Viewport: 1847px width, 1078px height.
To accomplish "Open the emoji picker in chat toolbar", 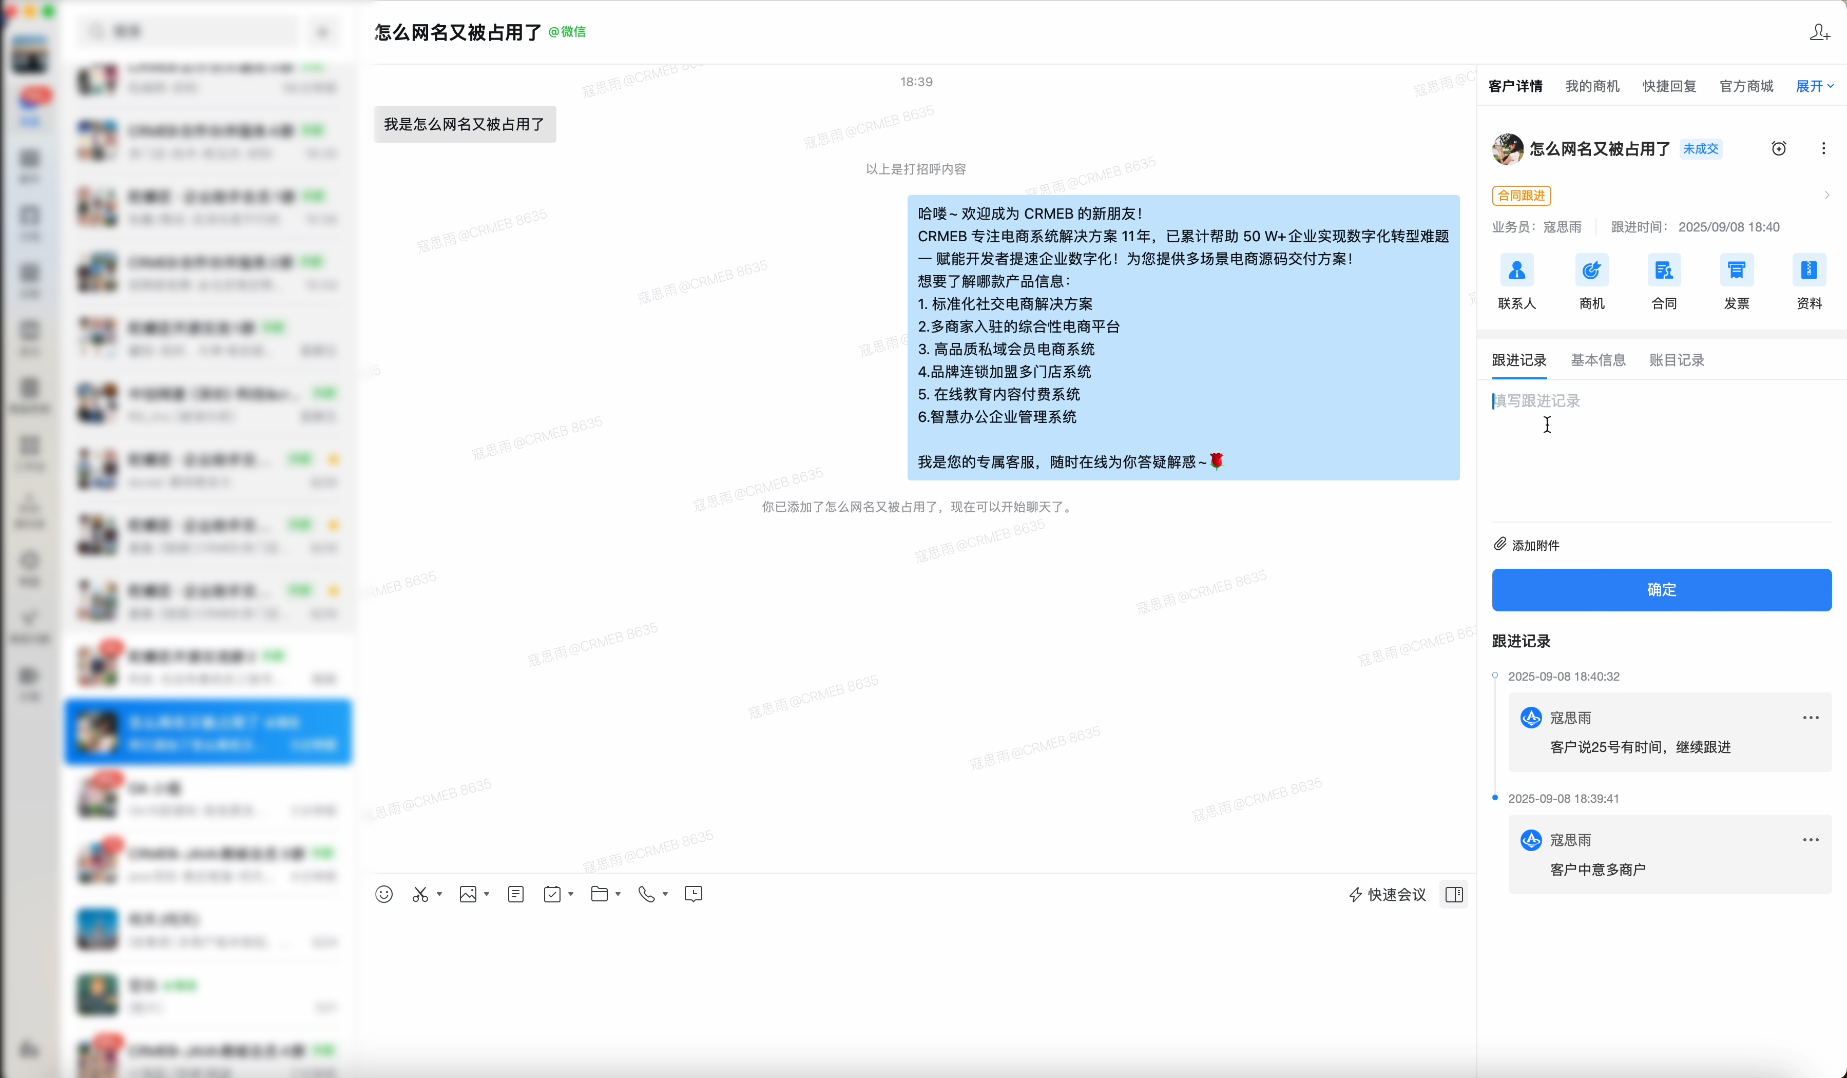I will tap(384, 894).
